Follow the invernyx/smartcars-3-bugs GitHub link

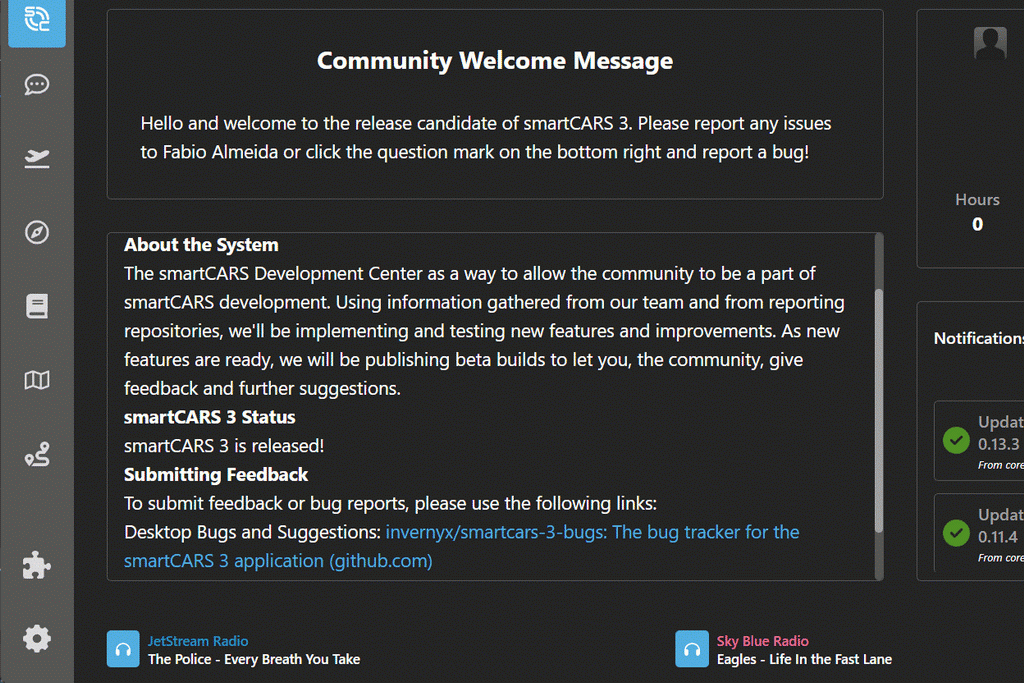(x=592, y=532)
